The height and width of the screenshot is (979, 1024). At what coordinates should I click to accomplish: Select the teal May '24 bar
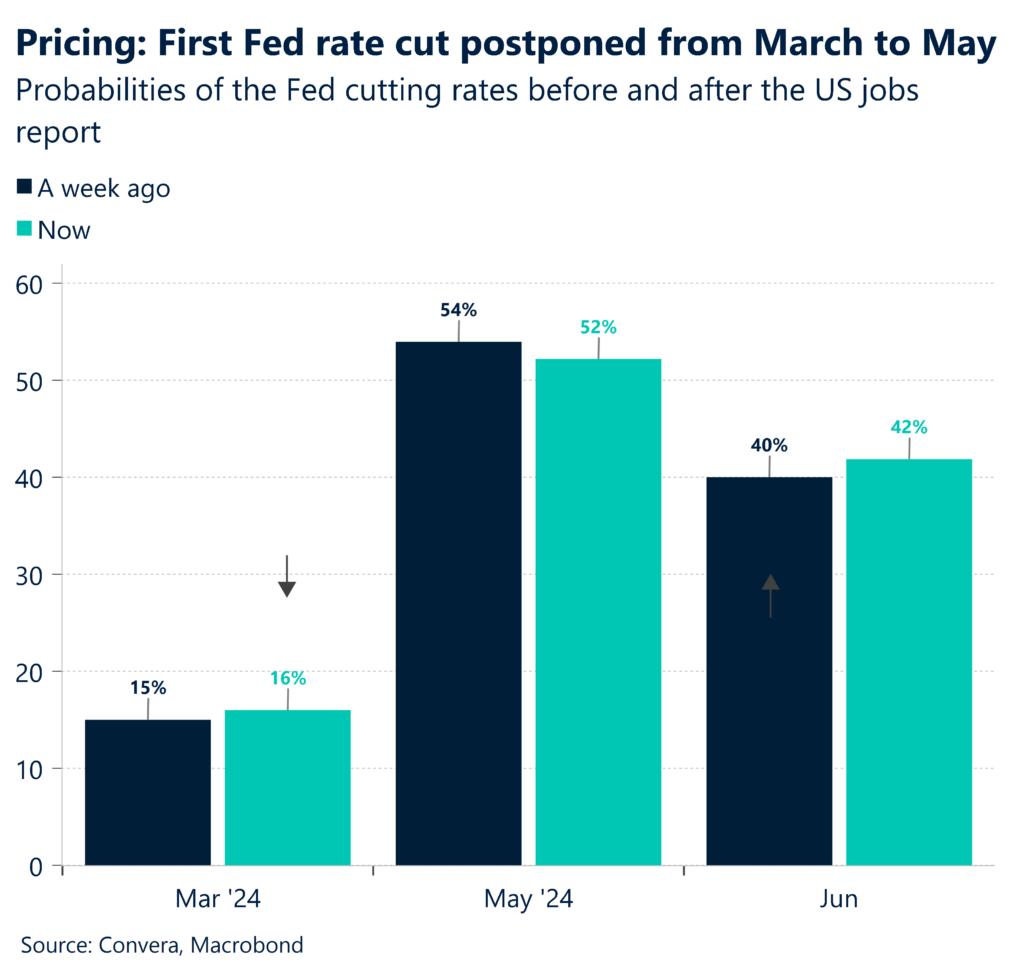click(598, 611)
